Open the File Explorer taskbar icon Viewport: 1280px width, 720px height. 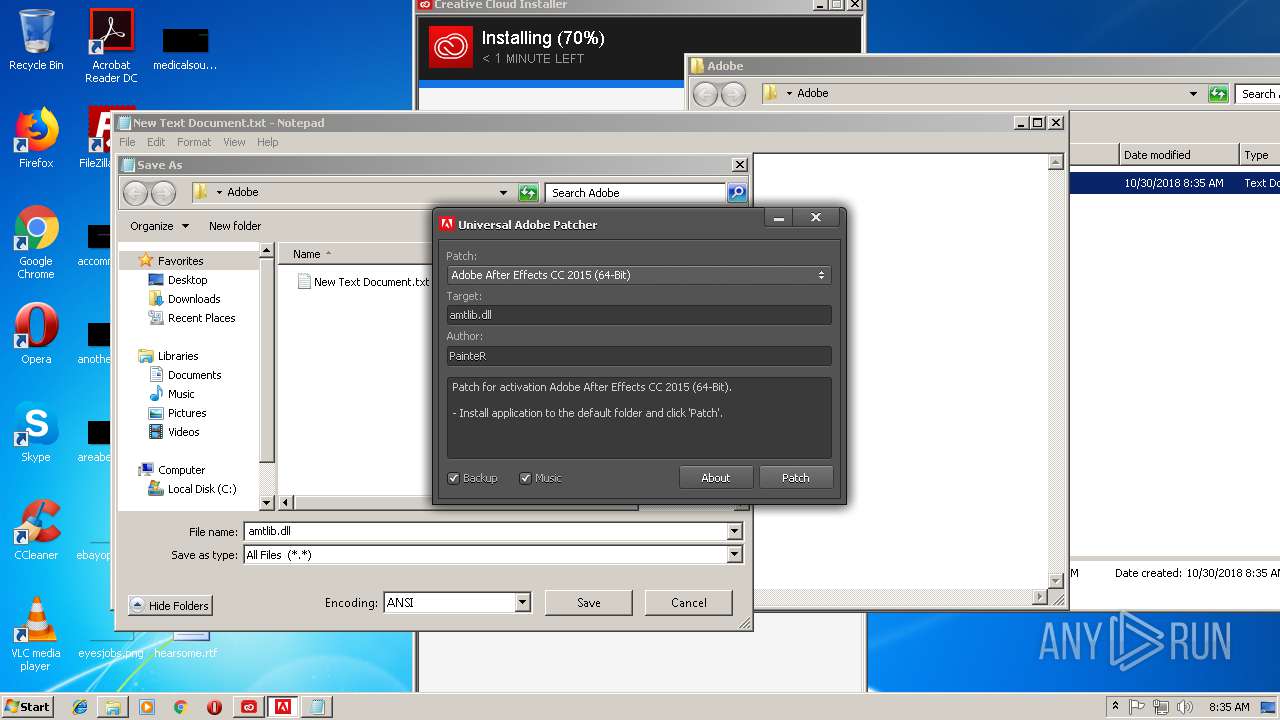[x=113, y=707]
